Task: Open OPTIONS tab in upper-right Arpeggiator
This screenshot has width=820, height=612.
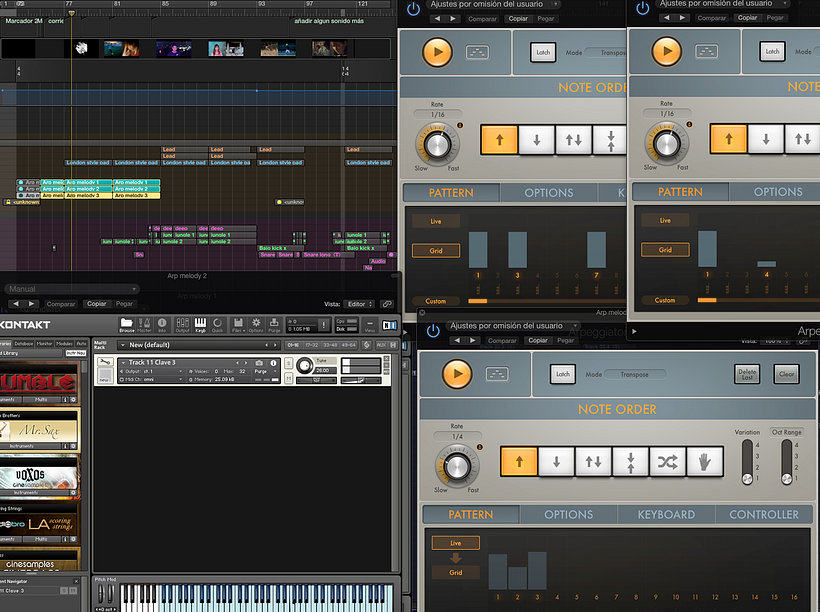Action: (x=778, y=192)
